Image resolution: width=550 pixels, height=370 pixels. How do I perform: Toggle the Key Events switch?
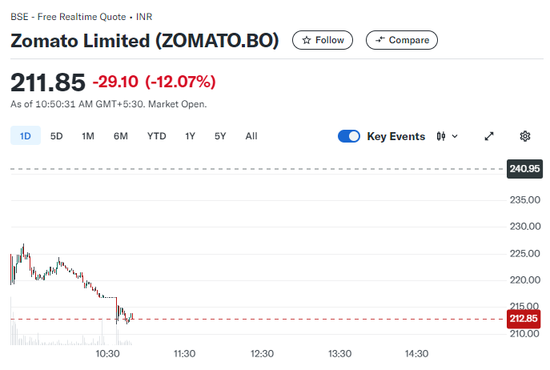tap(349, 136)
